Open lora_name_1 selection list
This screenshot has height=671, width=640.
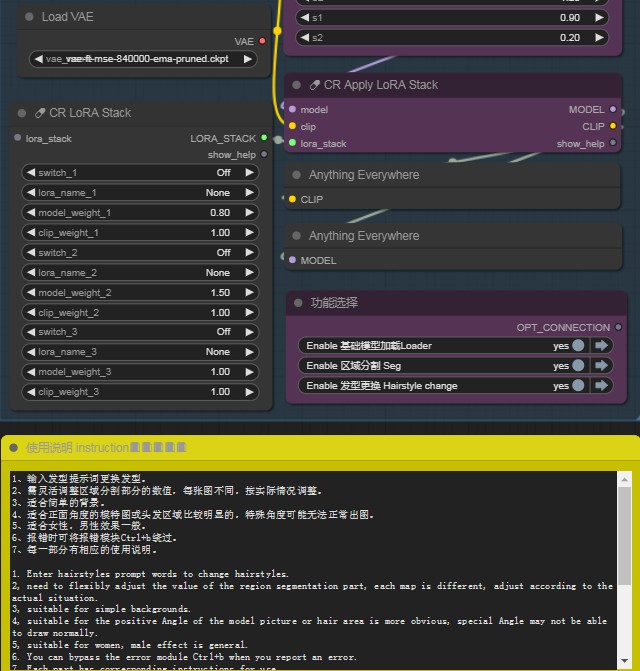point(140,193)
